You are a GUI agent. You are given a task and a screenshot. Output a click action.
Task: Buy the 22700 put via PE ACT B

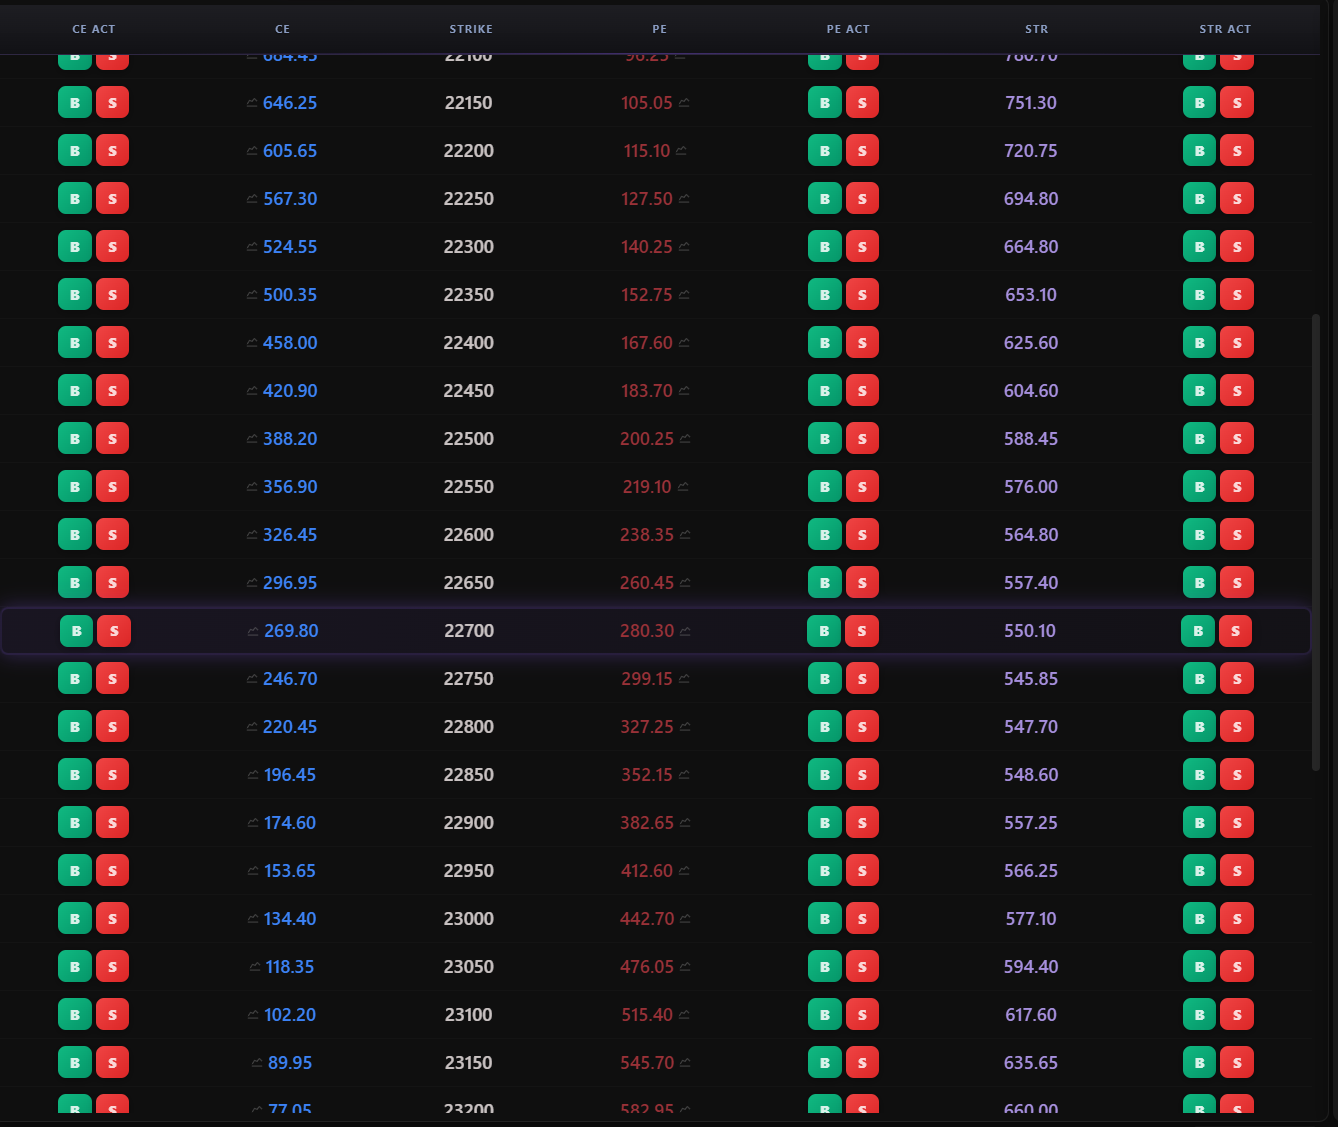tap(824, 631)
